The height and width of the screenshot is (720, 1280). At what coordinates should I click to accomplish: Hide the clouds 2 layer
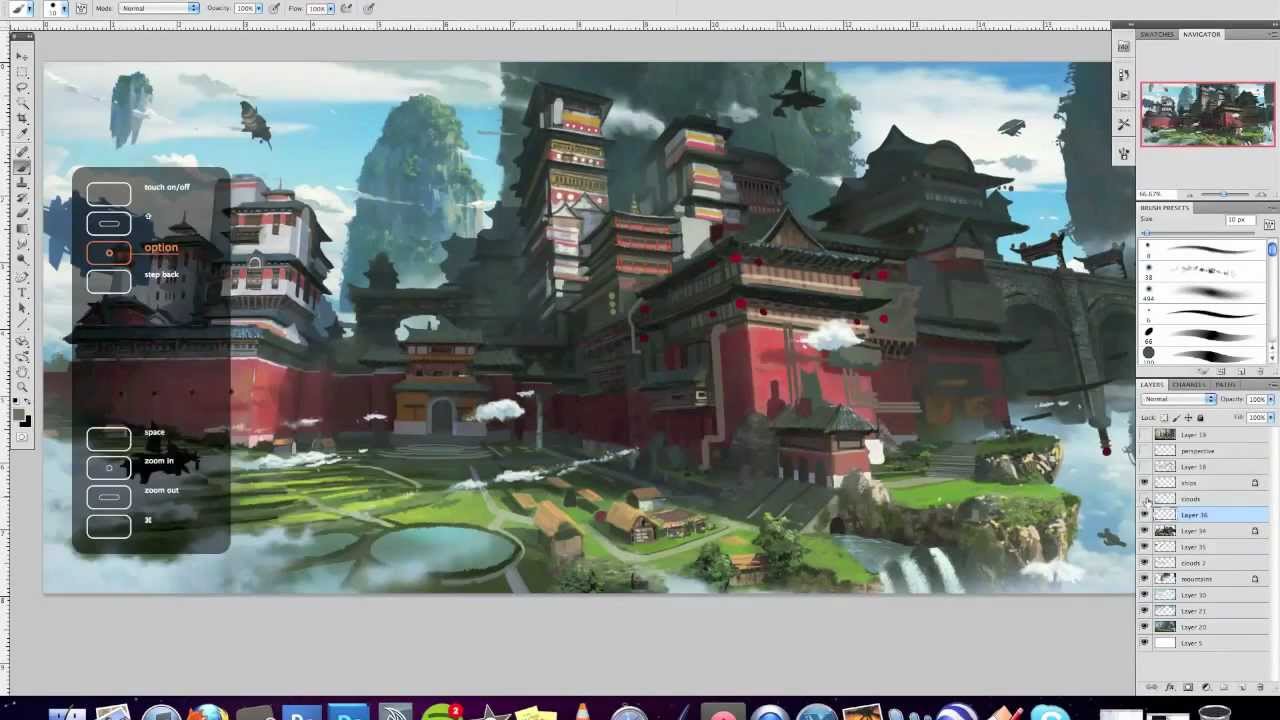point(1145,563)
